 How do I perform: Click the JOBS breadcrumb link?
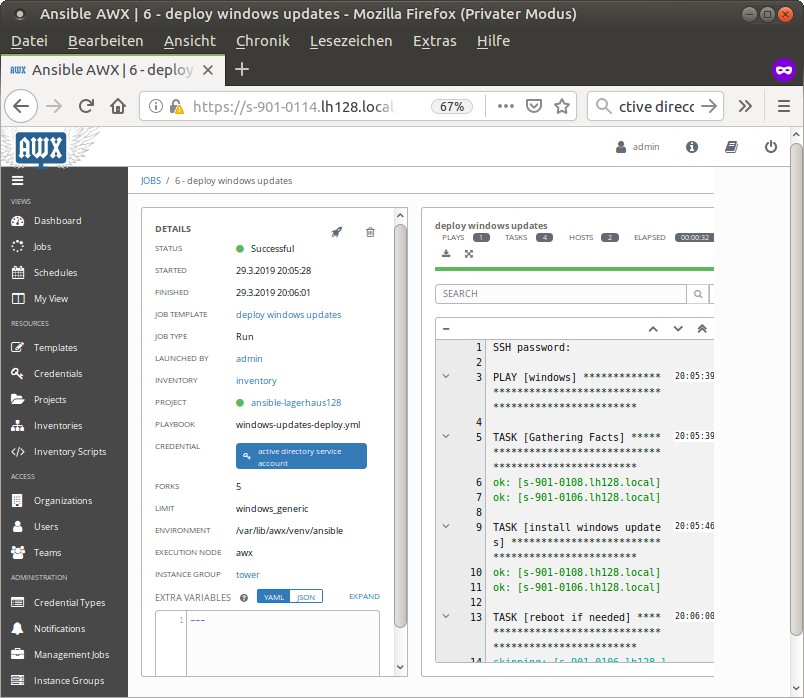point(151,181)
